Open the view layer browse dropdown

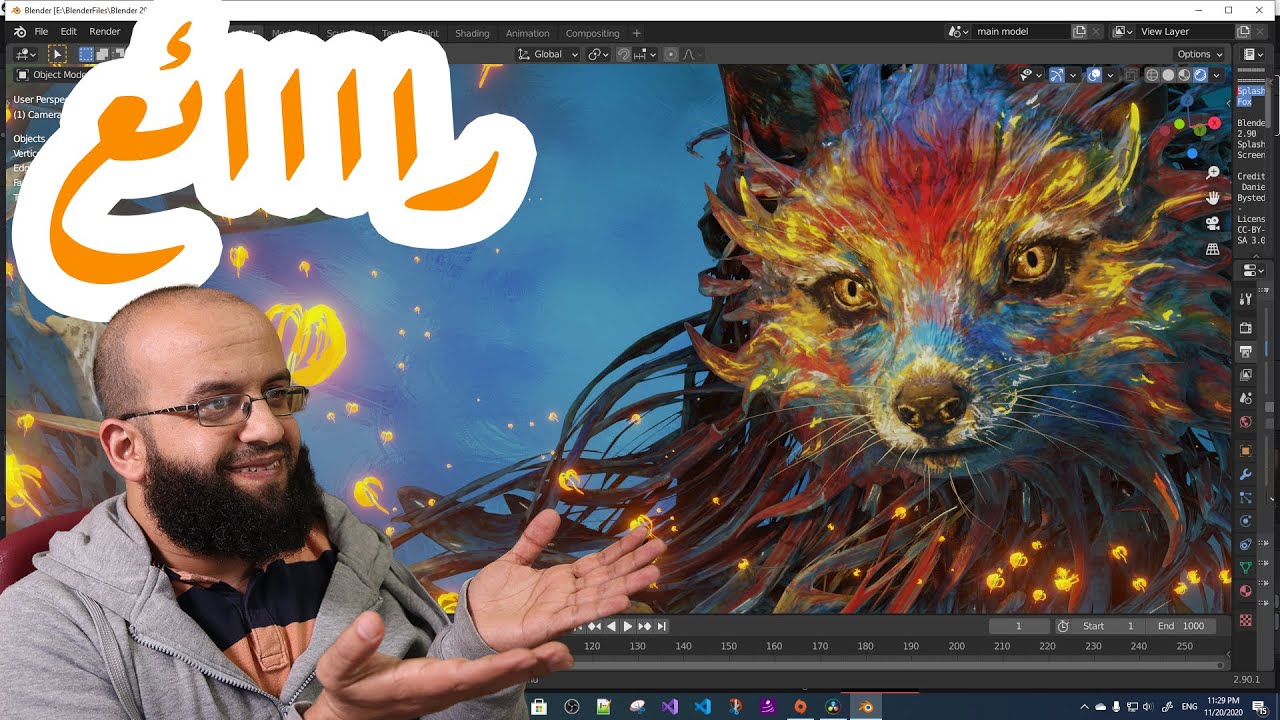click(1123, 32)
